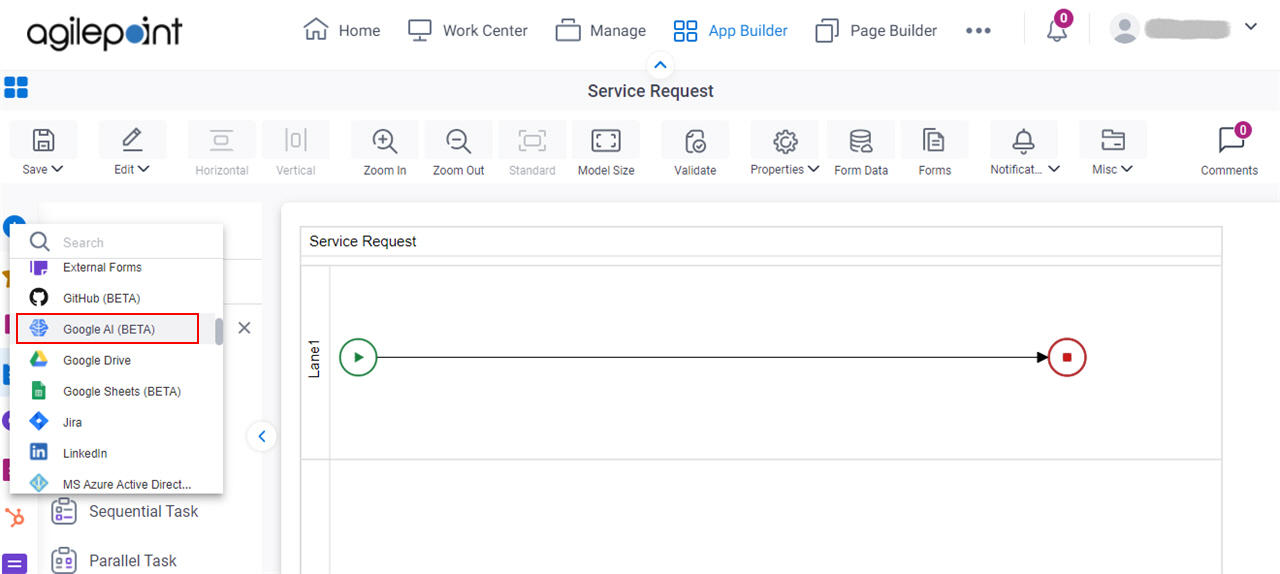Fit to Model Size
The height and width of the screenshot is (574, 1280).
[606, 140]
